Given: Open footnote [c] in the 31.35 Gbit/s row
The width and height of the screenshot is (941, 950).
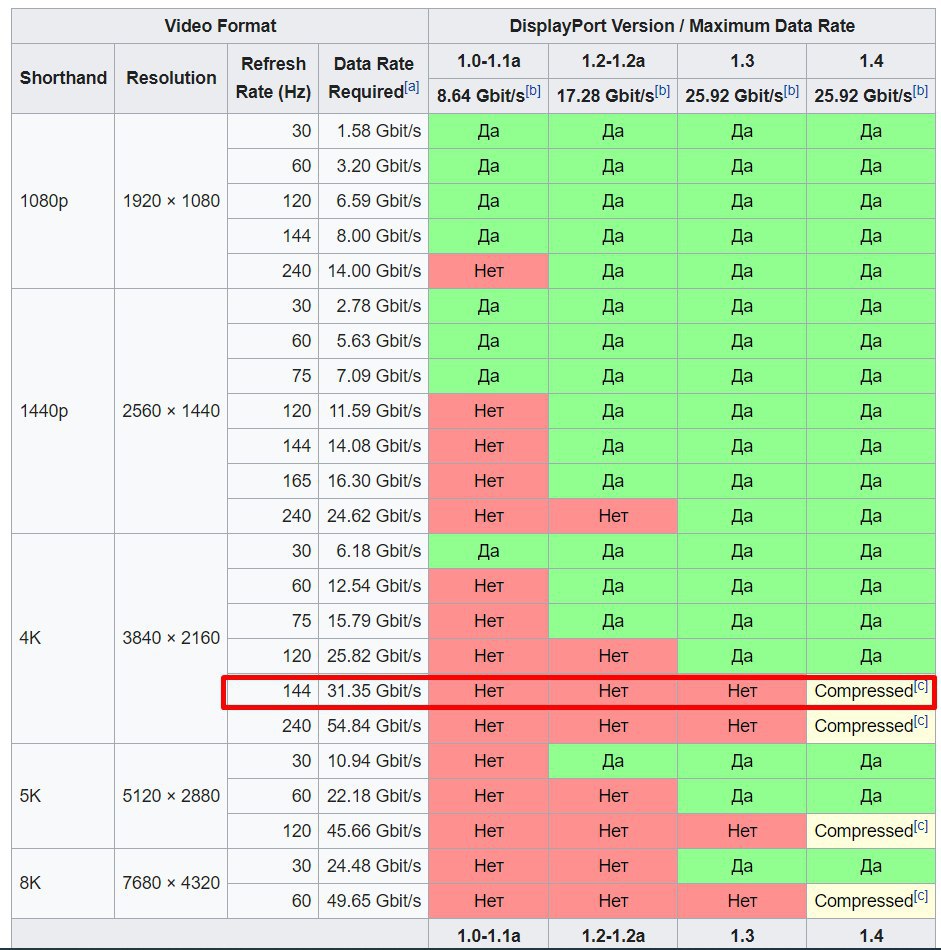Looking at the screenshot, I should 921,686.
